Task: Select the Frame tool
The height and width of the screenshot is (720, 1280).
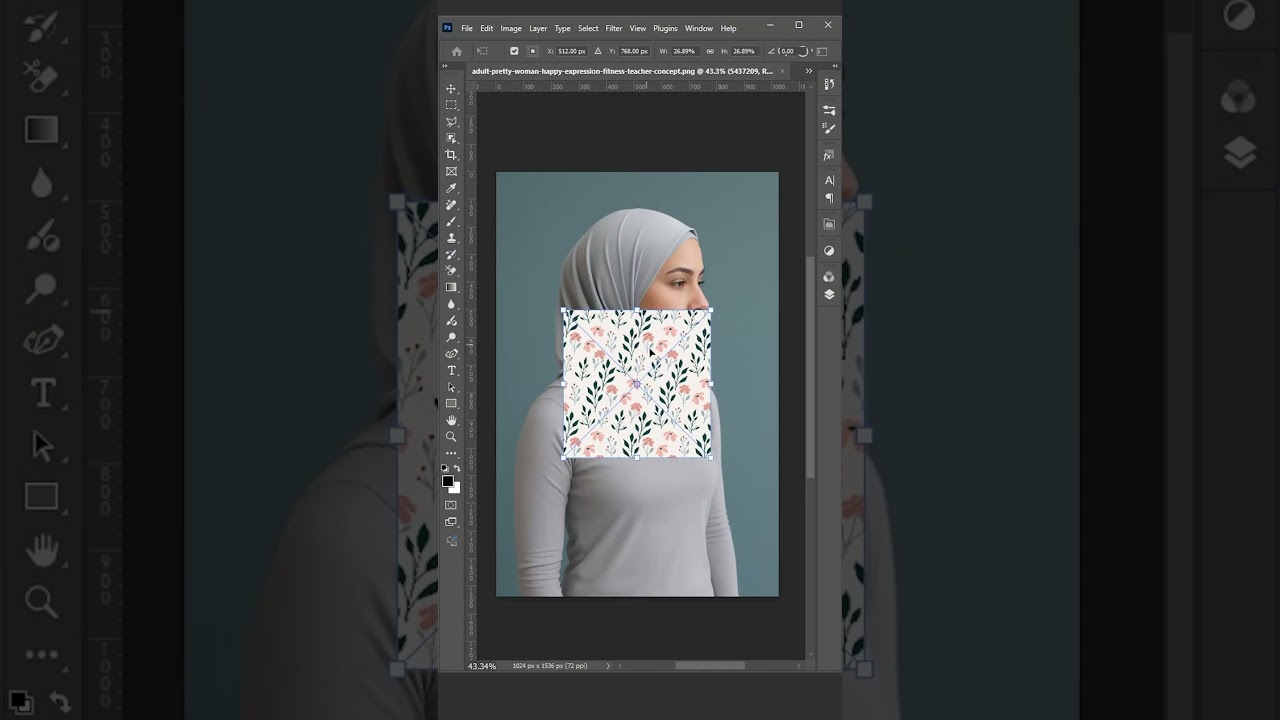Action: pyautogui.click(x=451, y=172)
